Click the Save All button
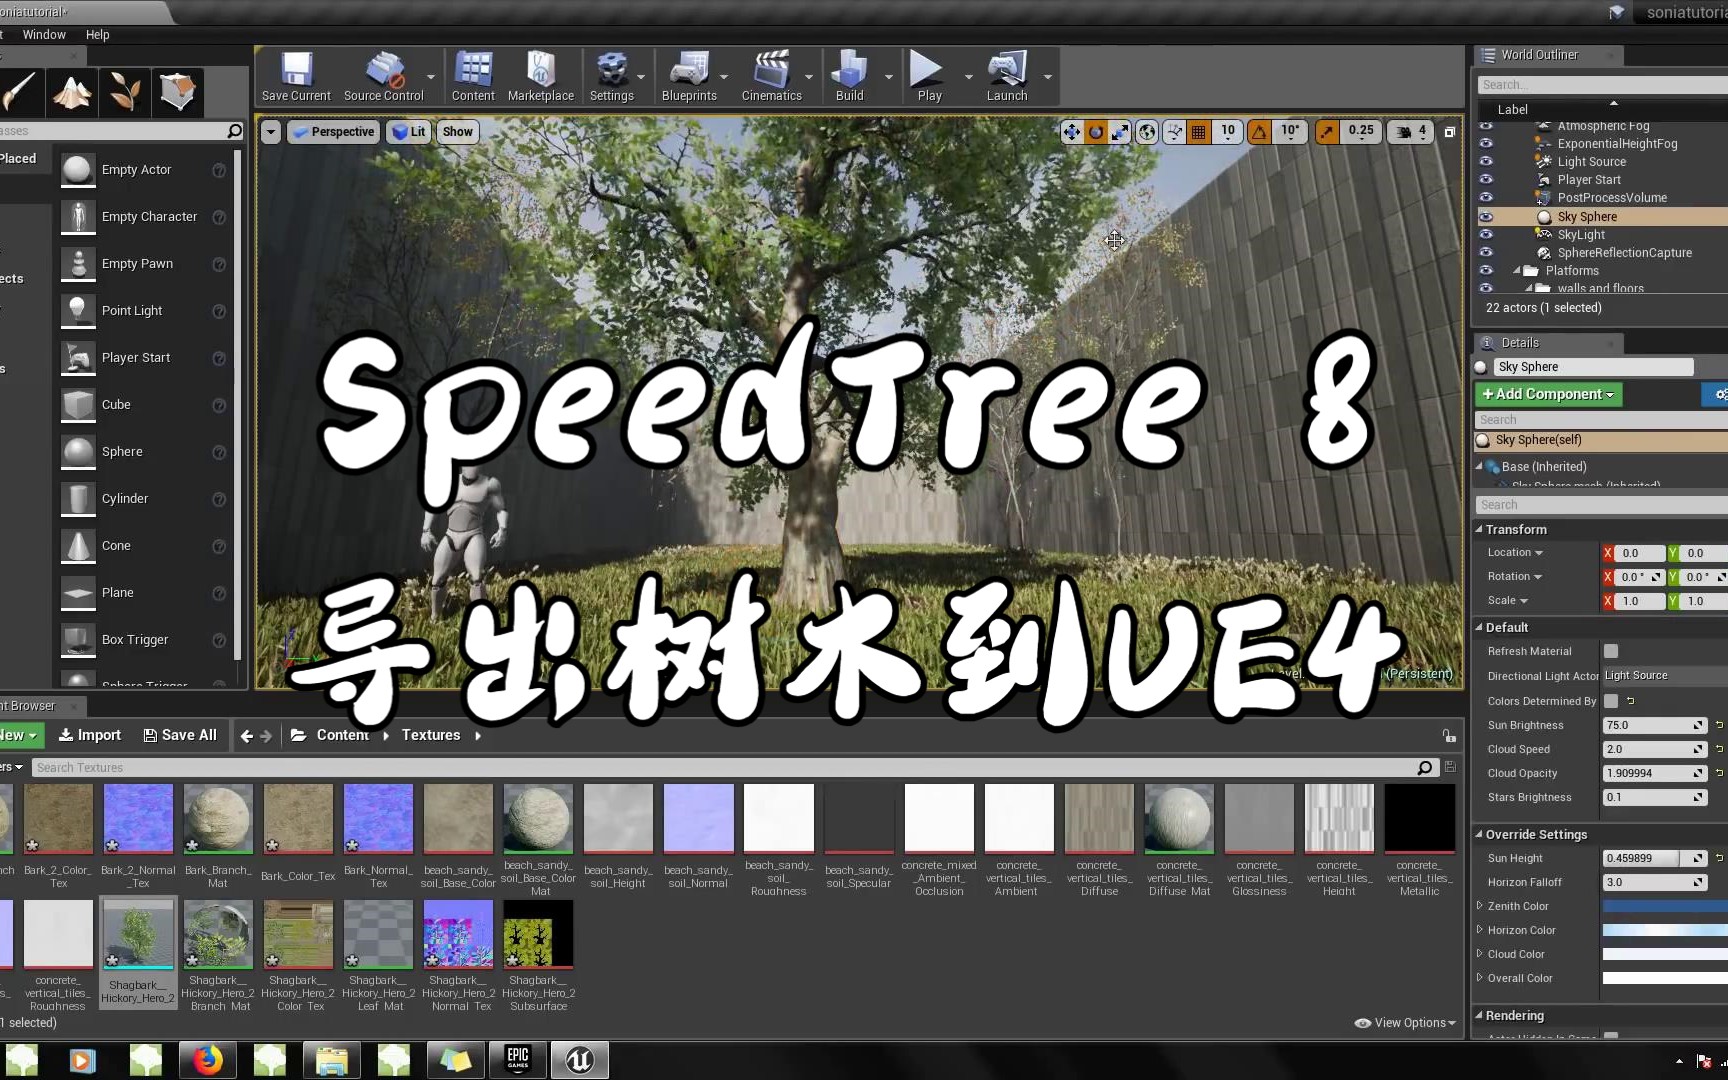 pyautogui.click(x=180, y=735)
